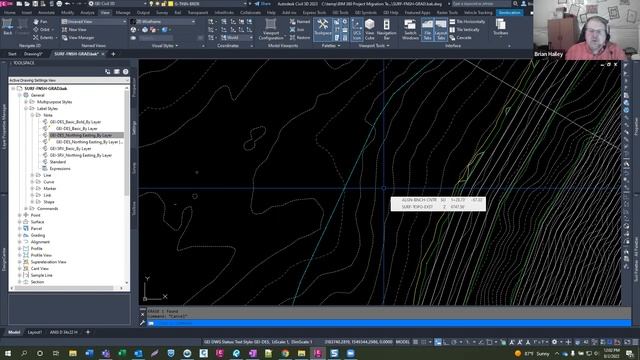The width and height of the screenshot is (640, 360).
Task: Toggle the View Cube display
Action: [x=369, y=29]
